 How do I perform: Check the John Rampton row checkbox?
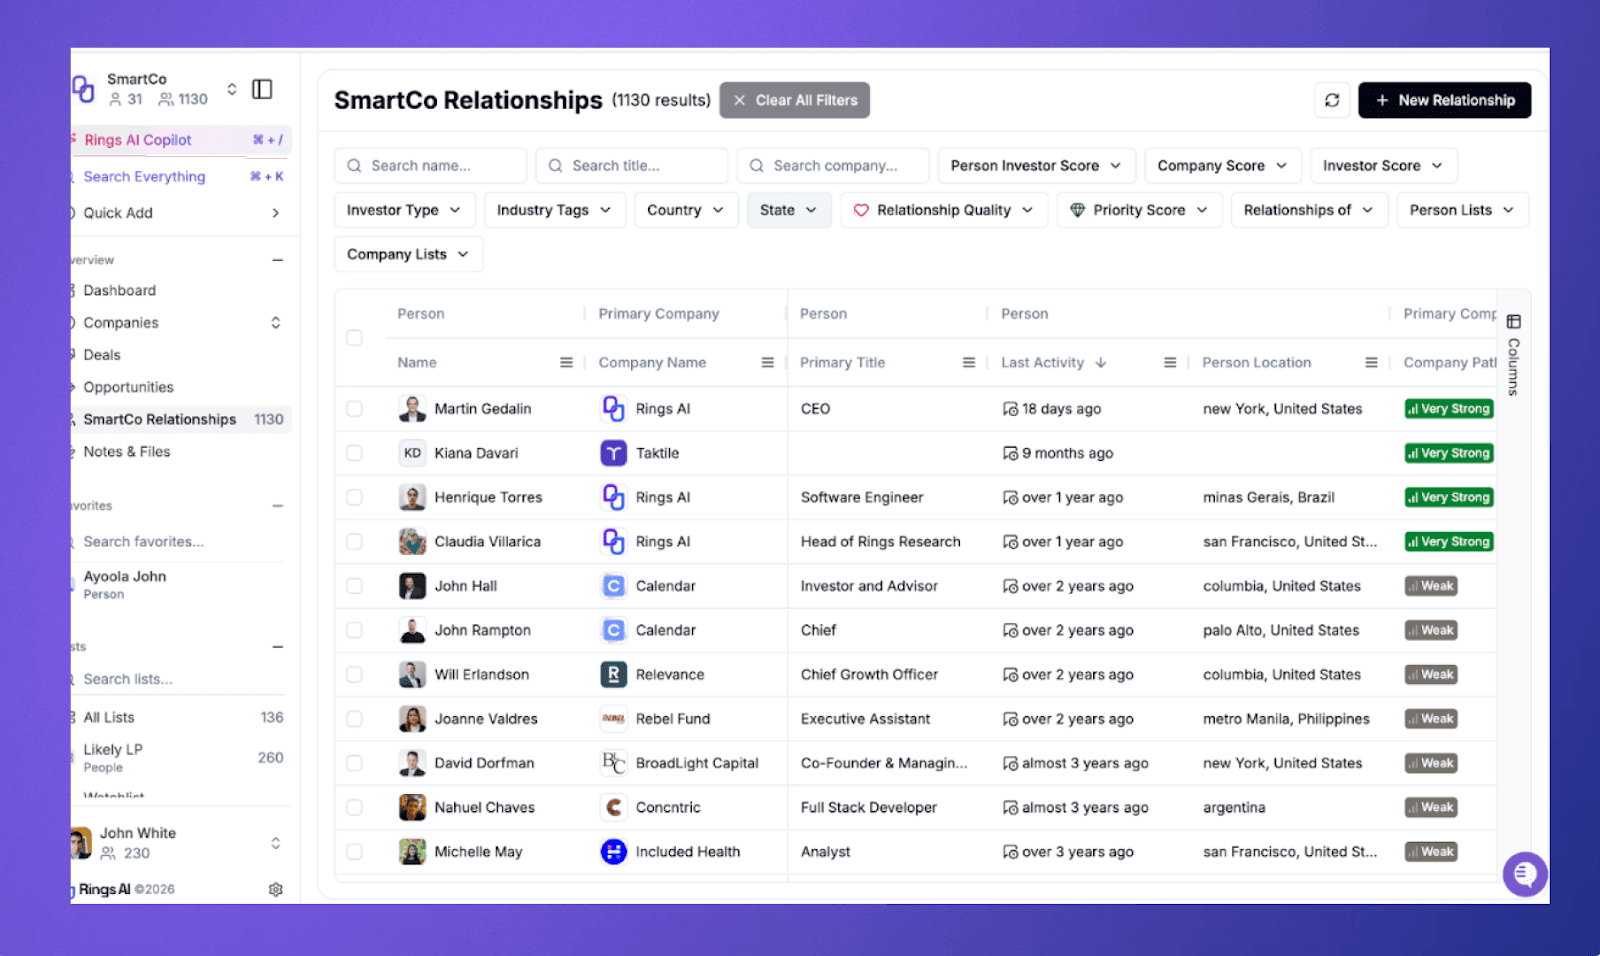354,630
